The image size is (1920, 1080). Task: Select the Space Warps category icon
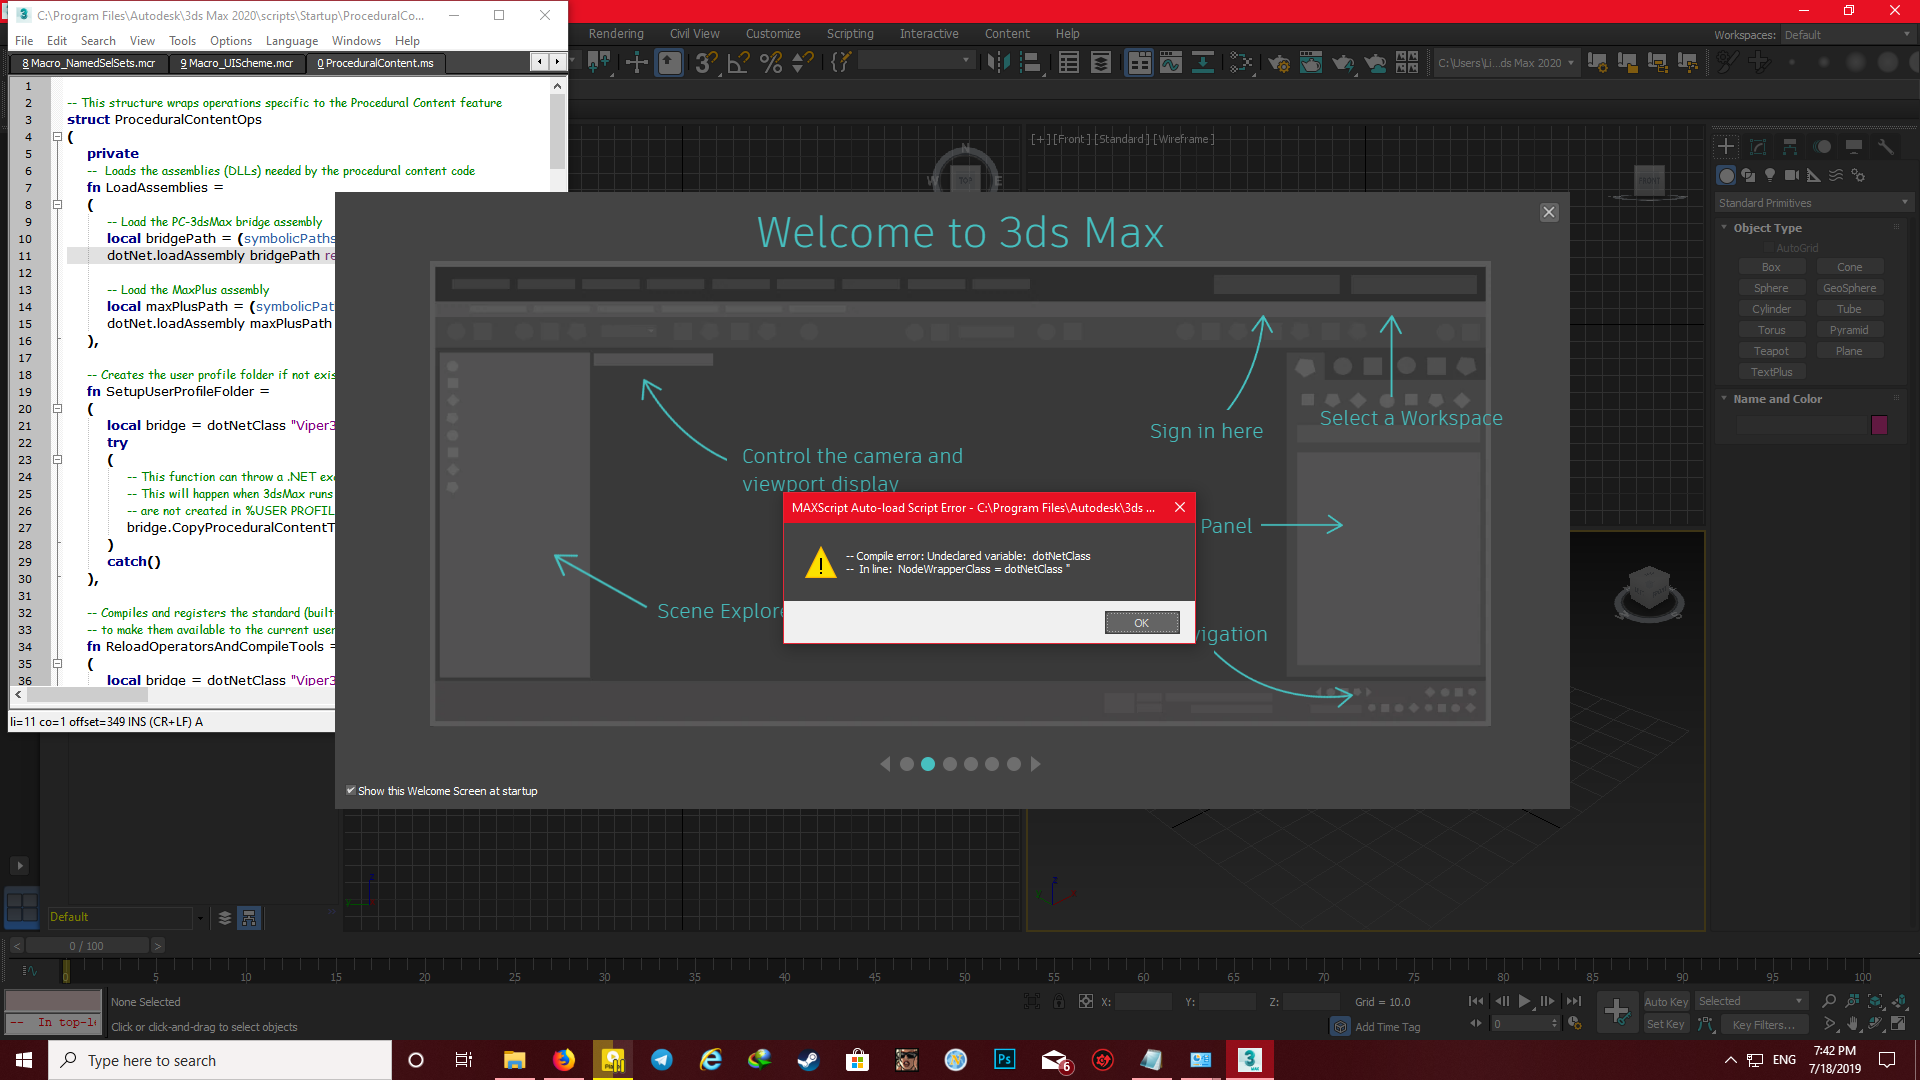(x=1836, y=176)
